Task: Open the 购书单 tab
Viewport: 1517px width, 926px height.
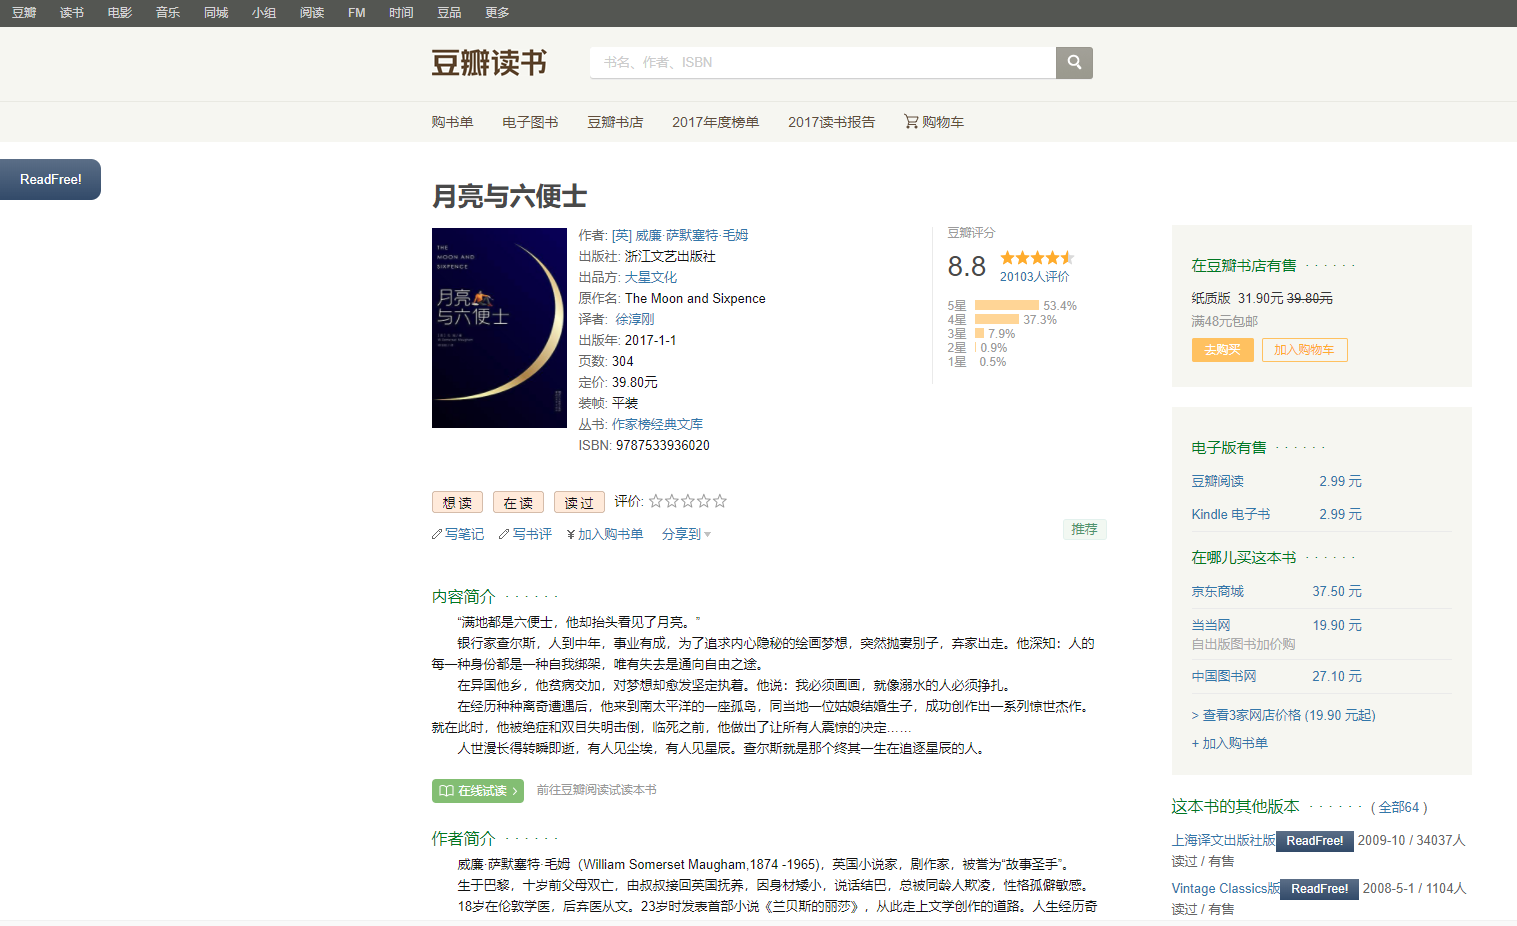Action: (452, 122)
